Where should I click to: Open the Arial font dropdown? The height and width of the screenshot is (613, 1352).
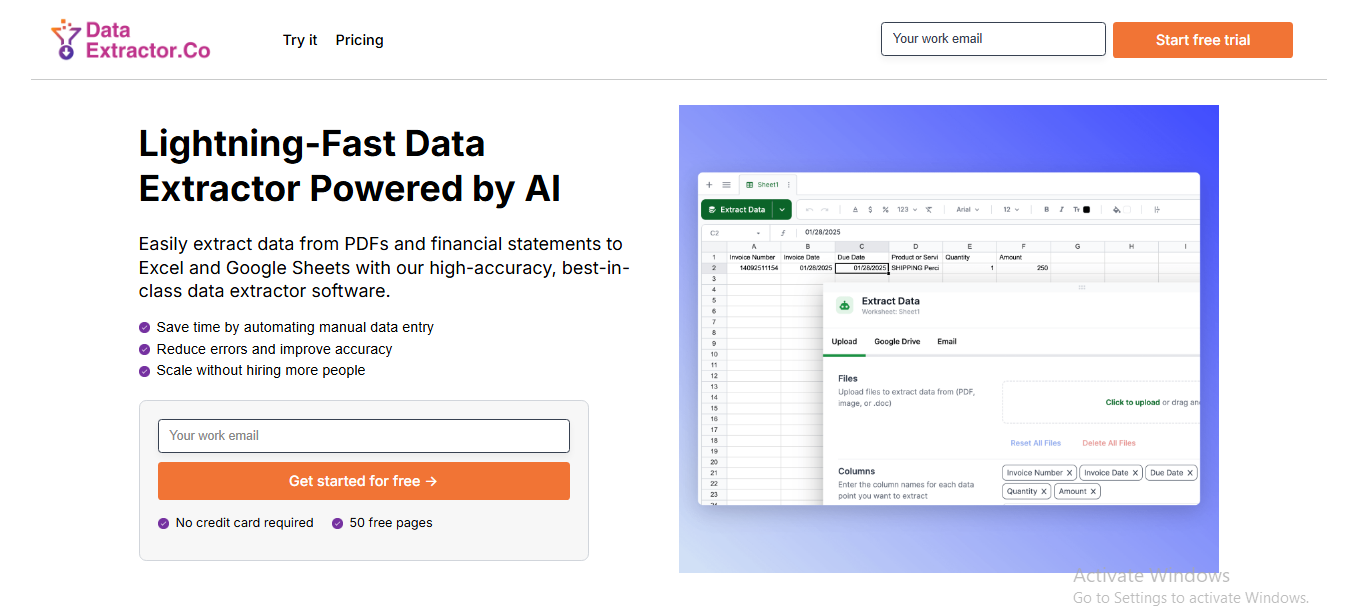(967, 210)
